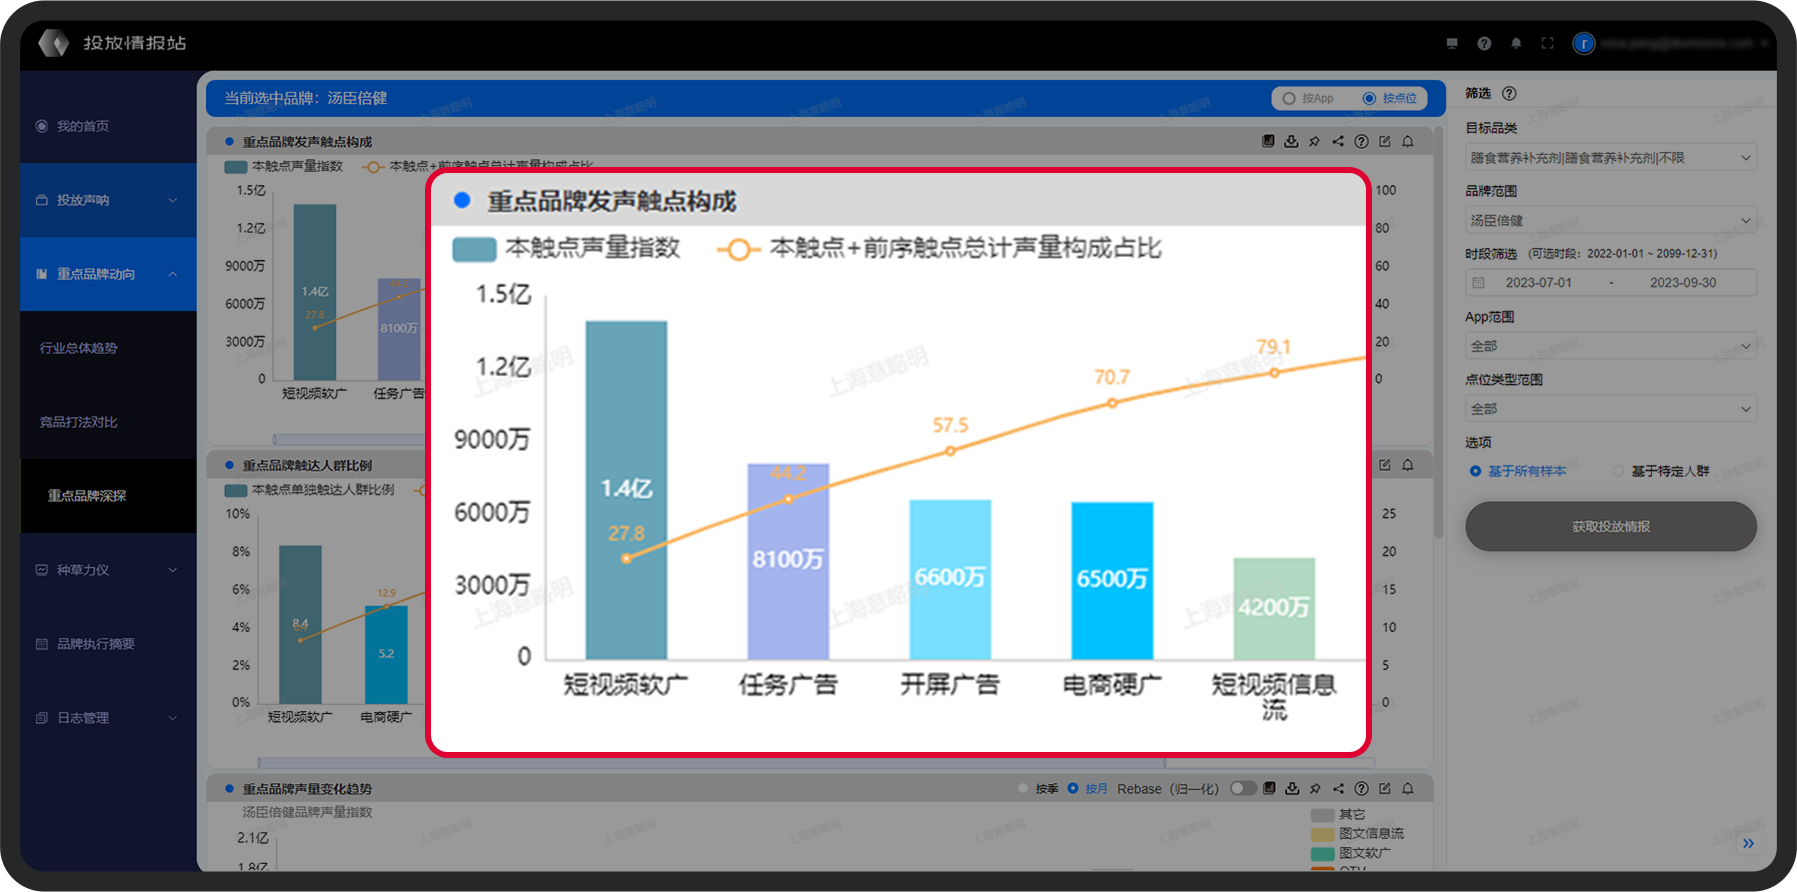
Task: Open account dropdown arrow beside email
Action: click(x=1765, y=43)
